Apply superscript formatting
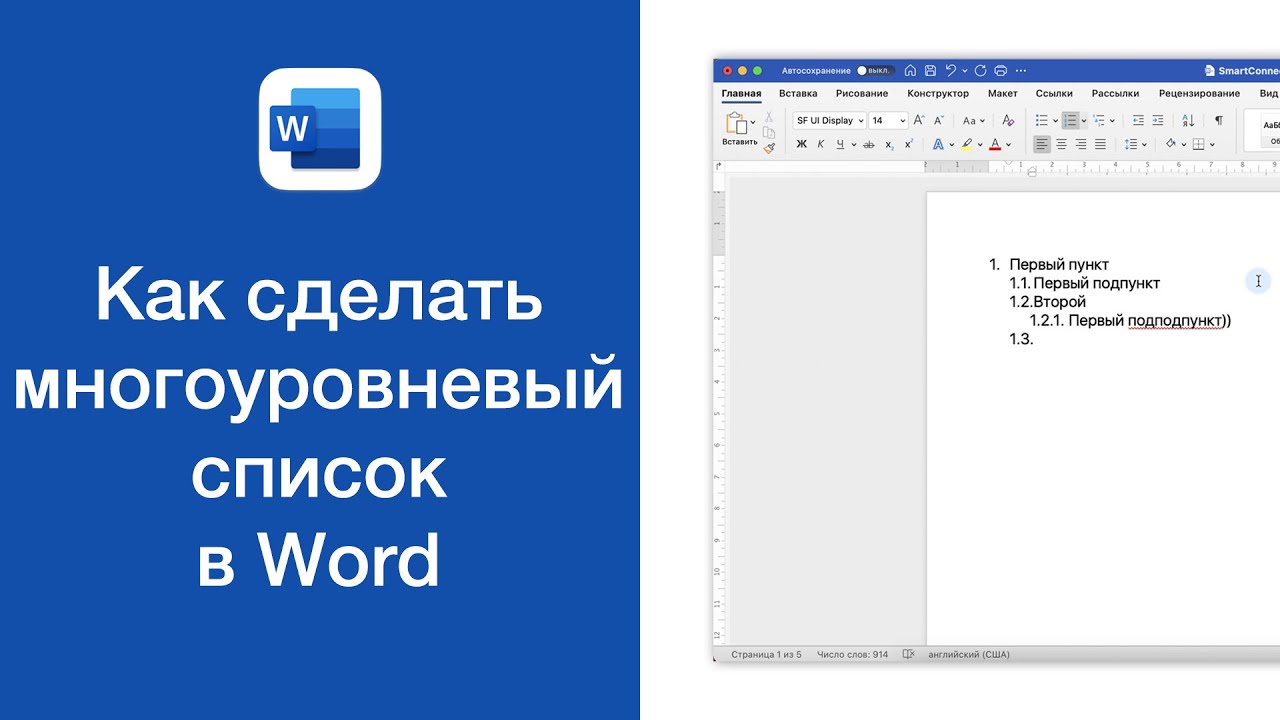Viewport: 1280px width, 720px height. coord(908,144)
